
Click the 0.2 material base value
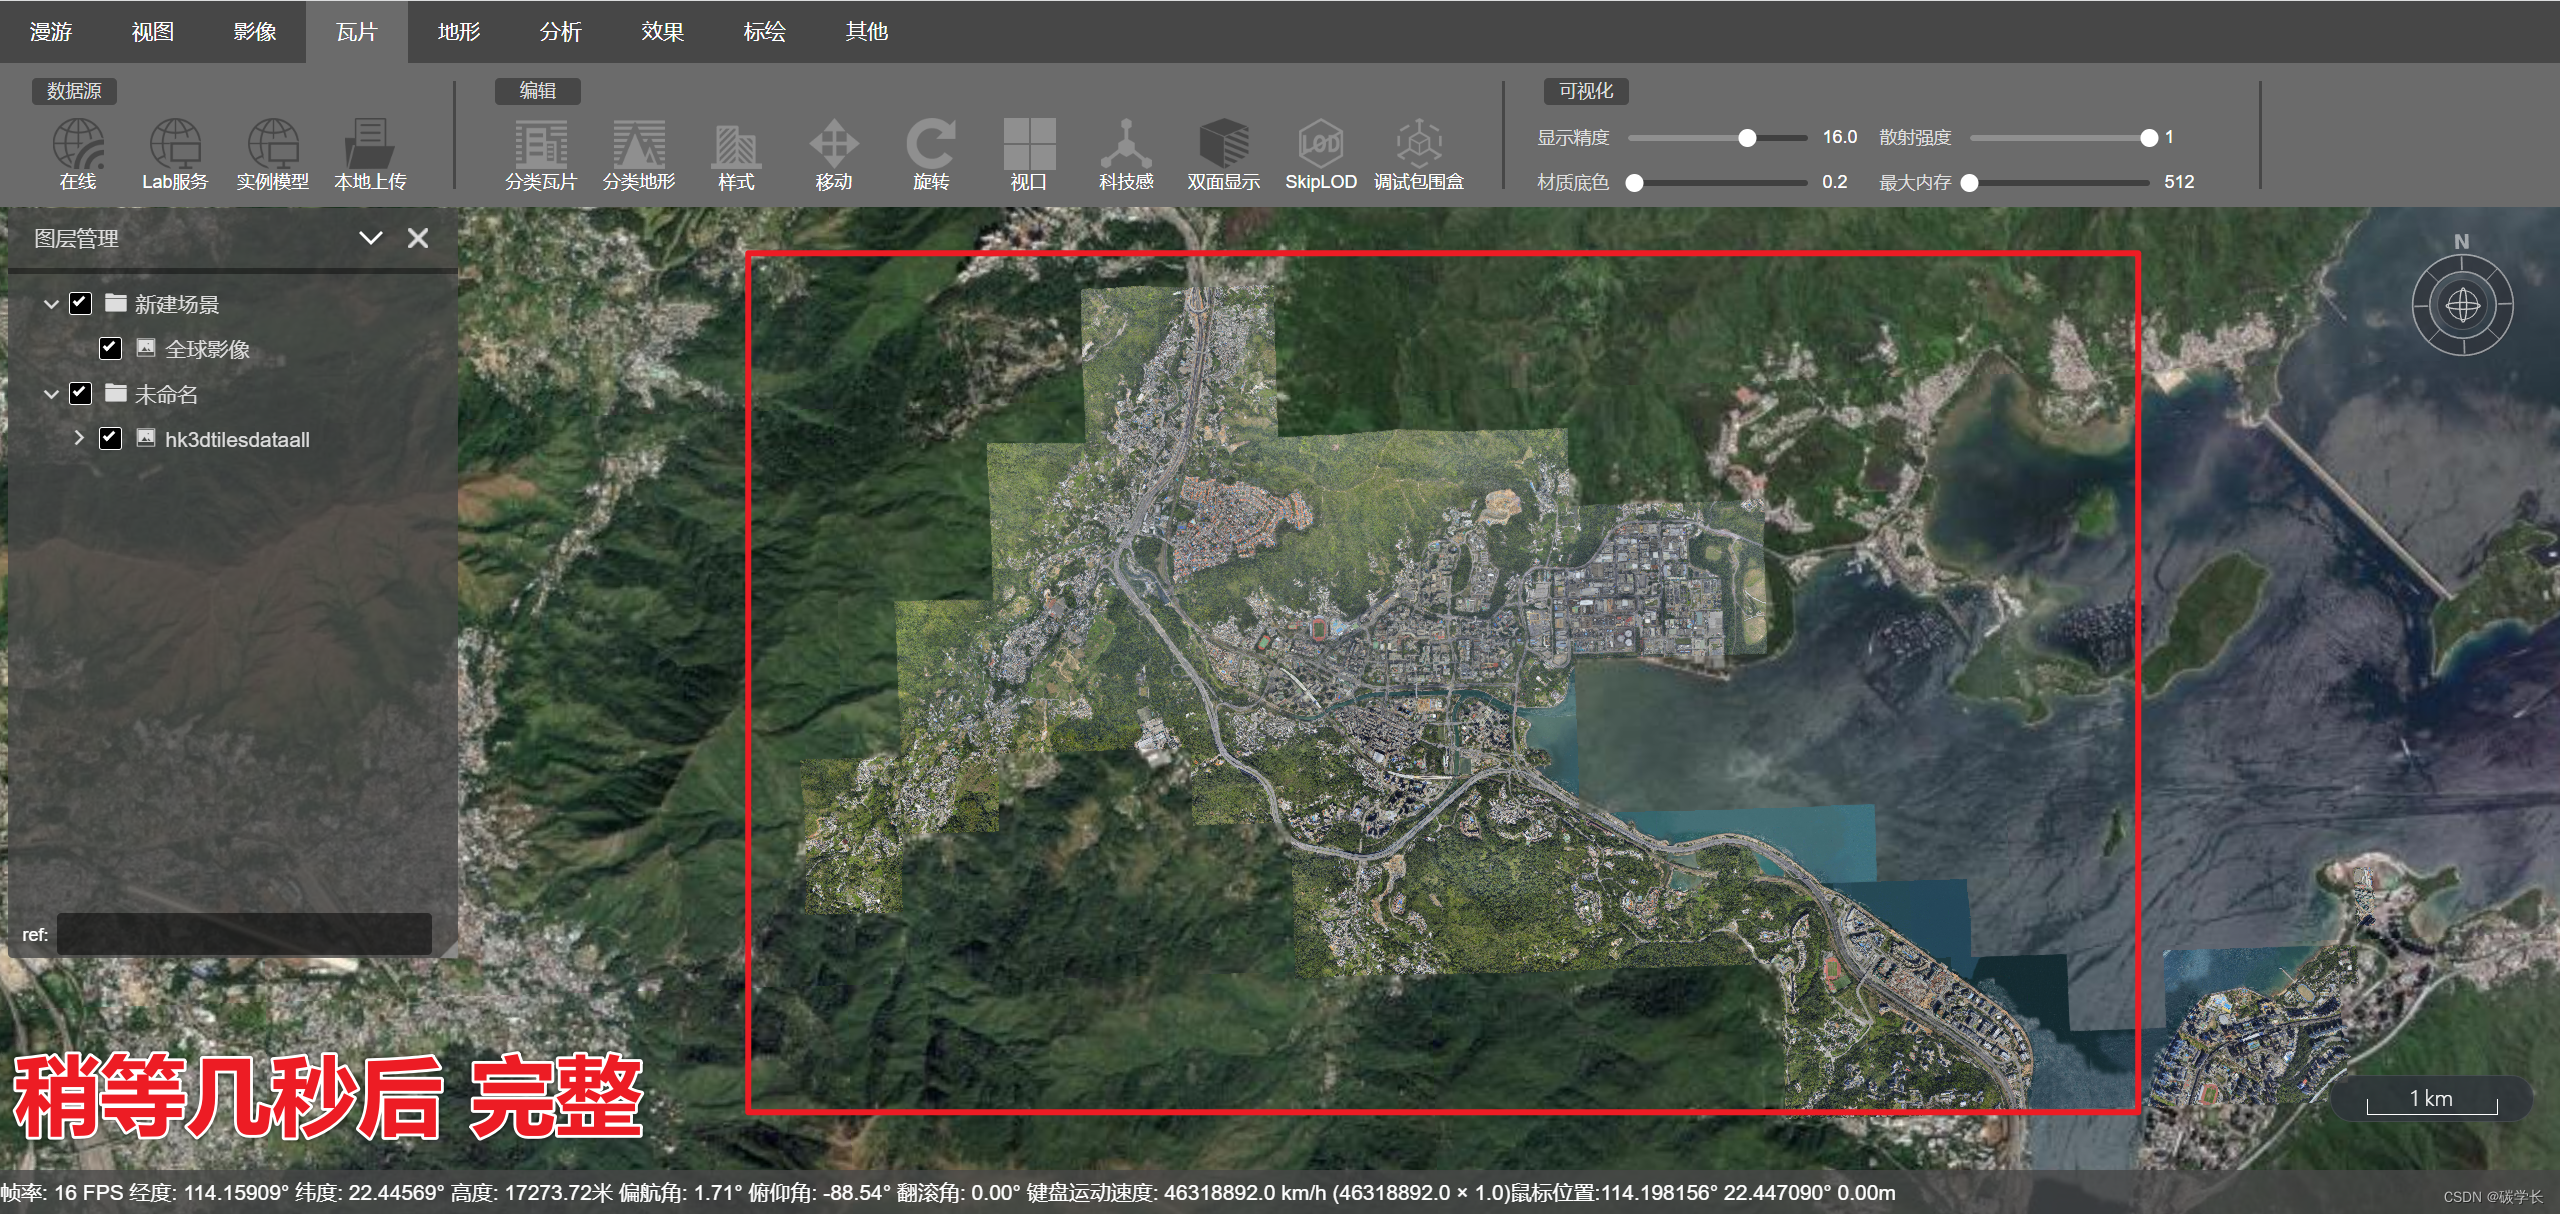point(1834,182)
